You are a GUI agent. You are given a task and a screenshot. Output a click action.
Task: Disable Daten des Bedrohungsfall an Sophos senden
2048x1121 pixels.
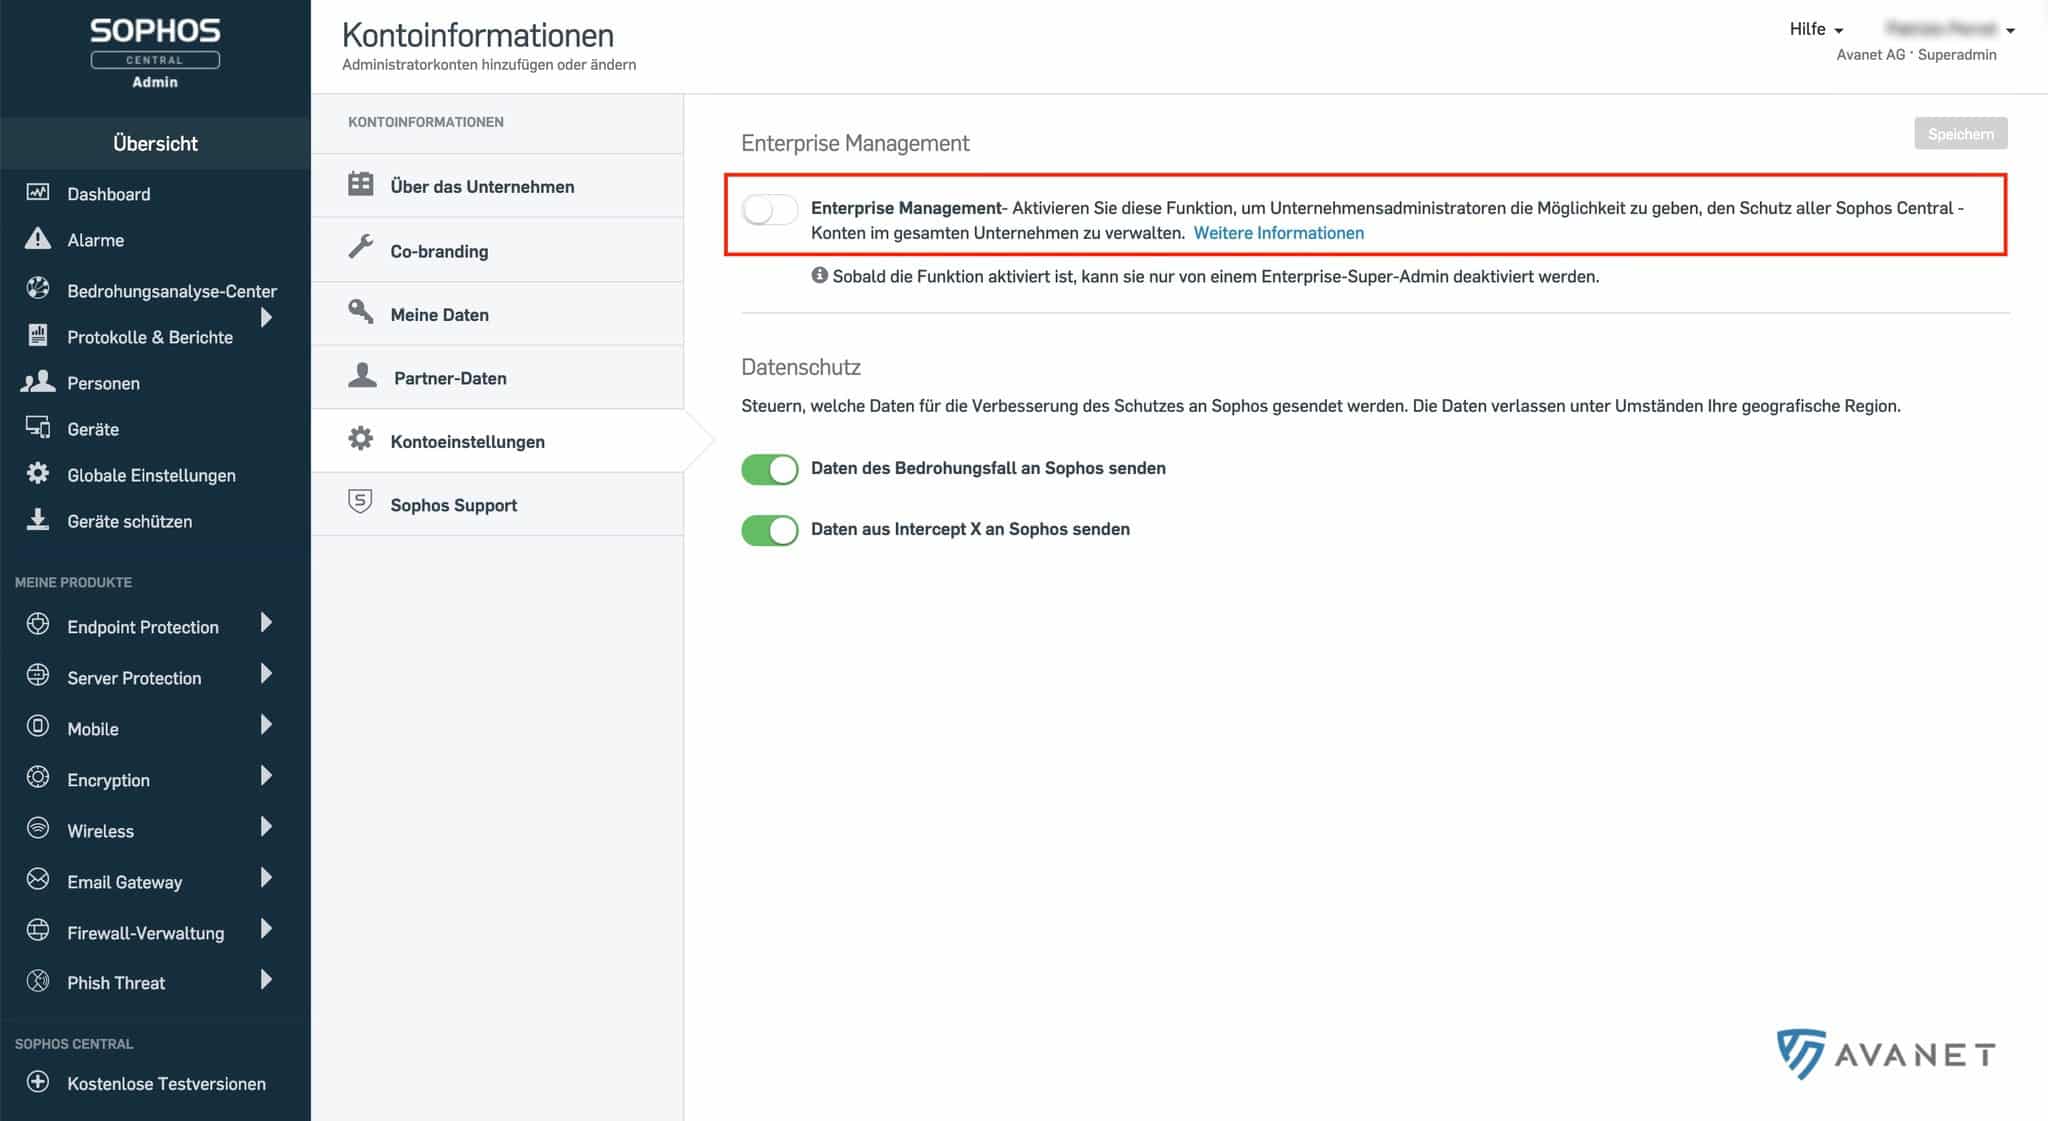pyautogui.click(x=770, y=469)
